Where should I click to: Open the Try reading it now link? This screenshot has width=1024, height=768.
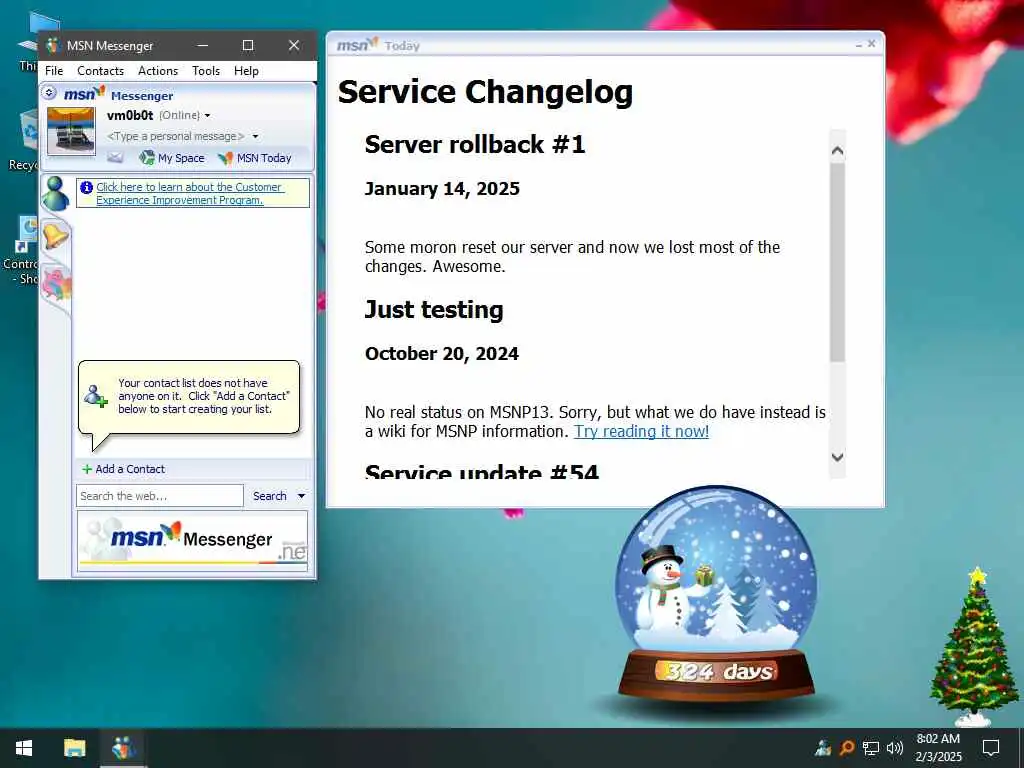click(x=641, y=431)
